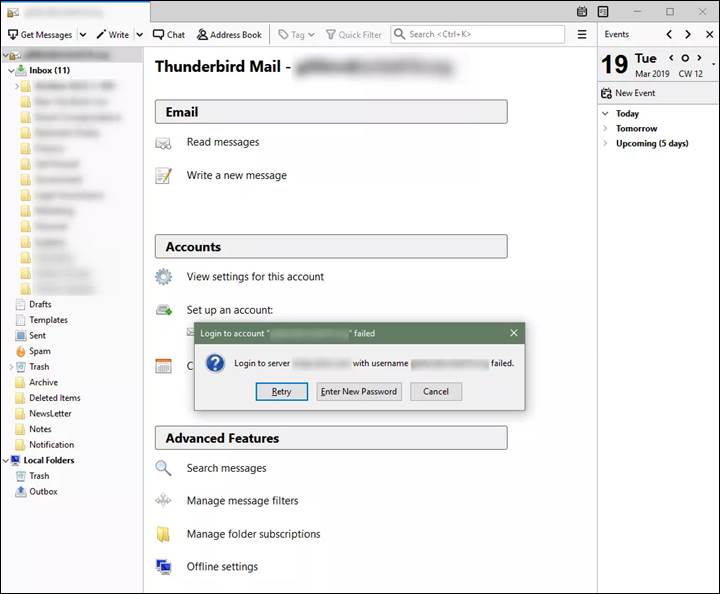Click the account settings gear icon

coord(163,277)
